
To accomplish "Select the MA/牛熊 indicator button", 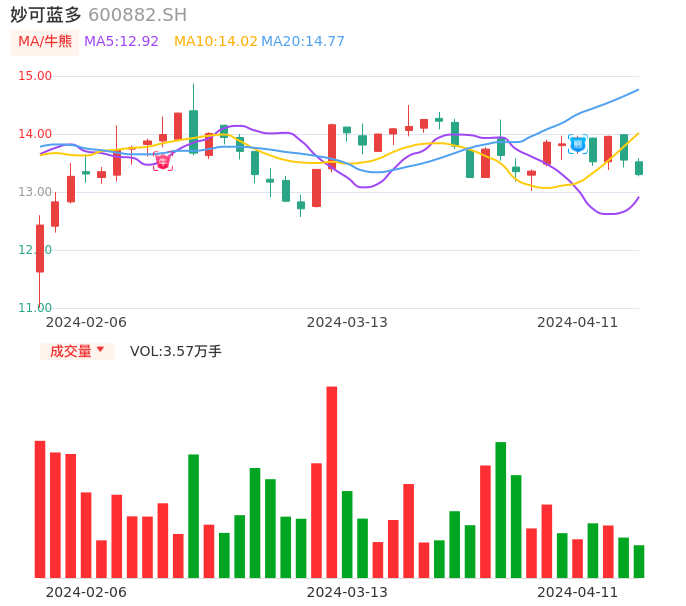I will 45,42.
